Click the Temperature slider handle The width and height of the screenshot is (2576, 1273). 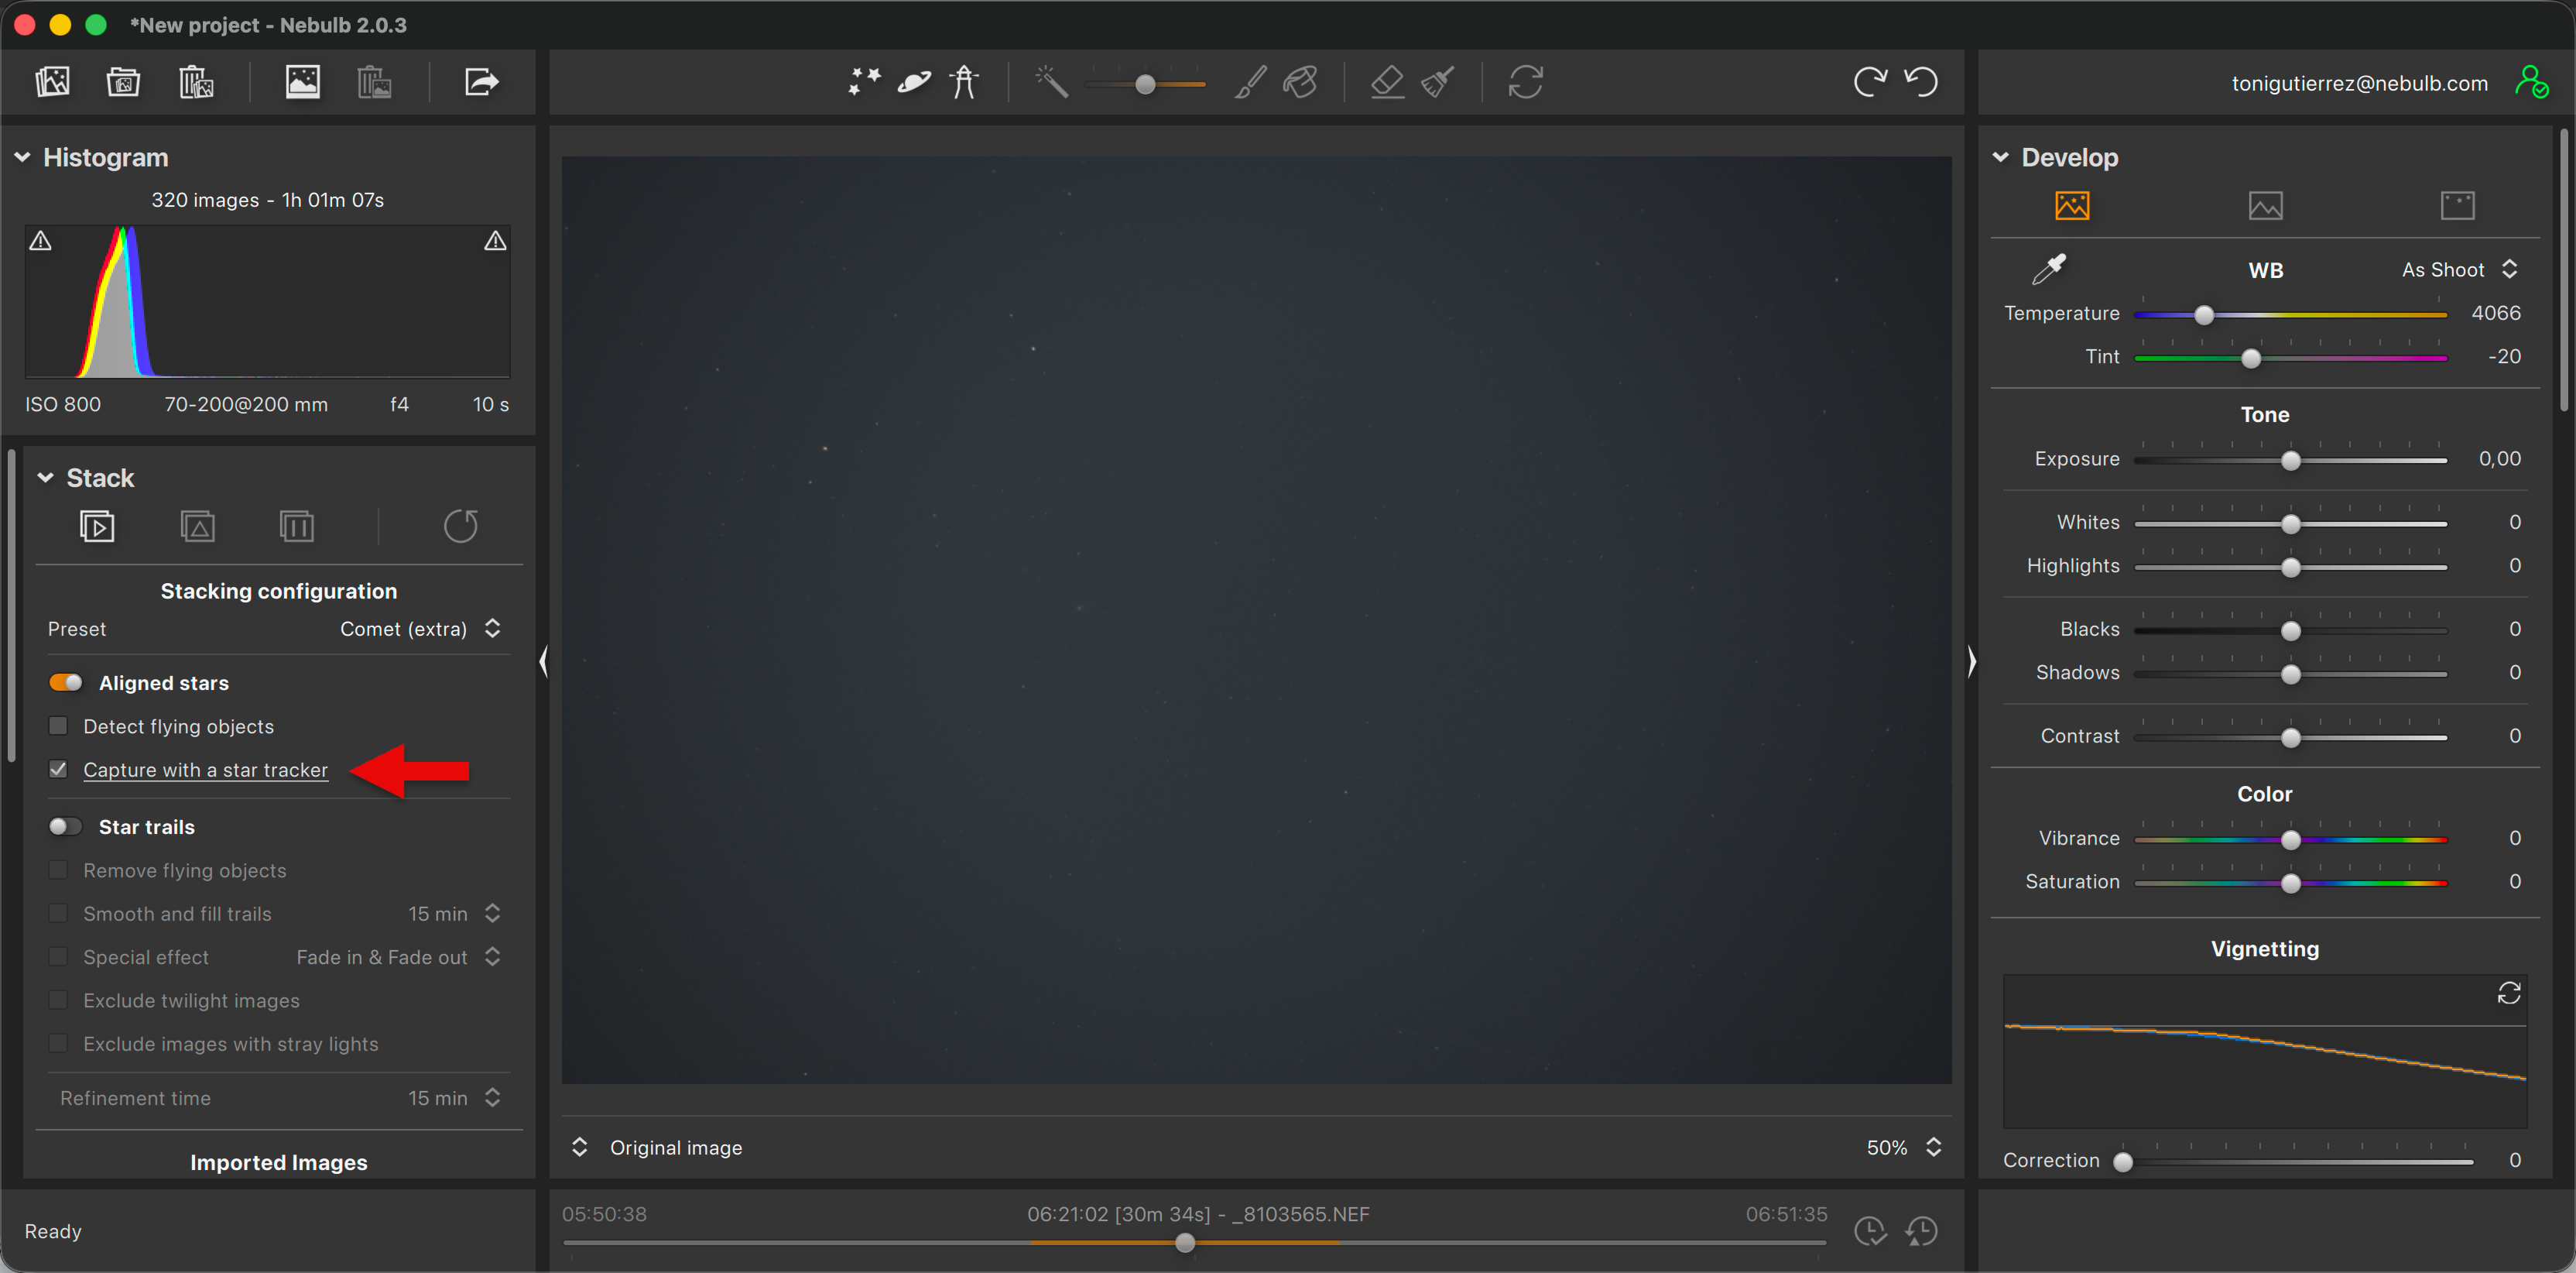coord(2204,315)
